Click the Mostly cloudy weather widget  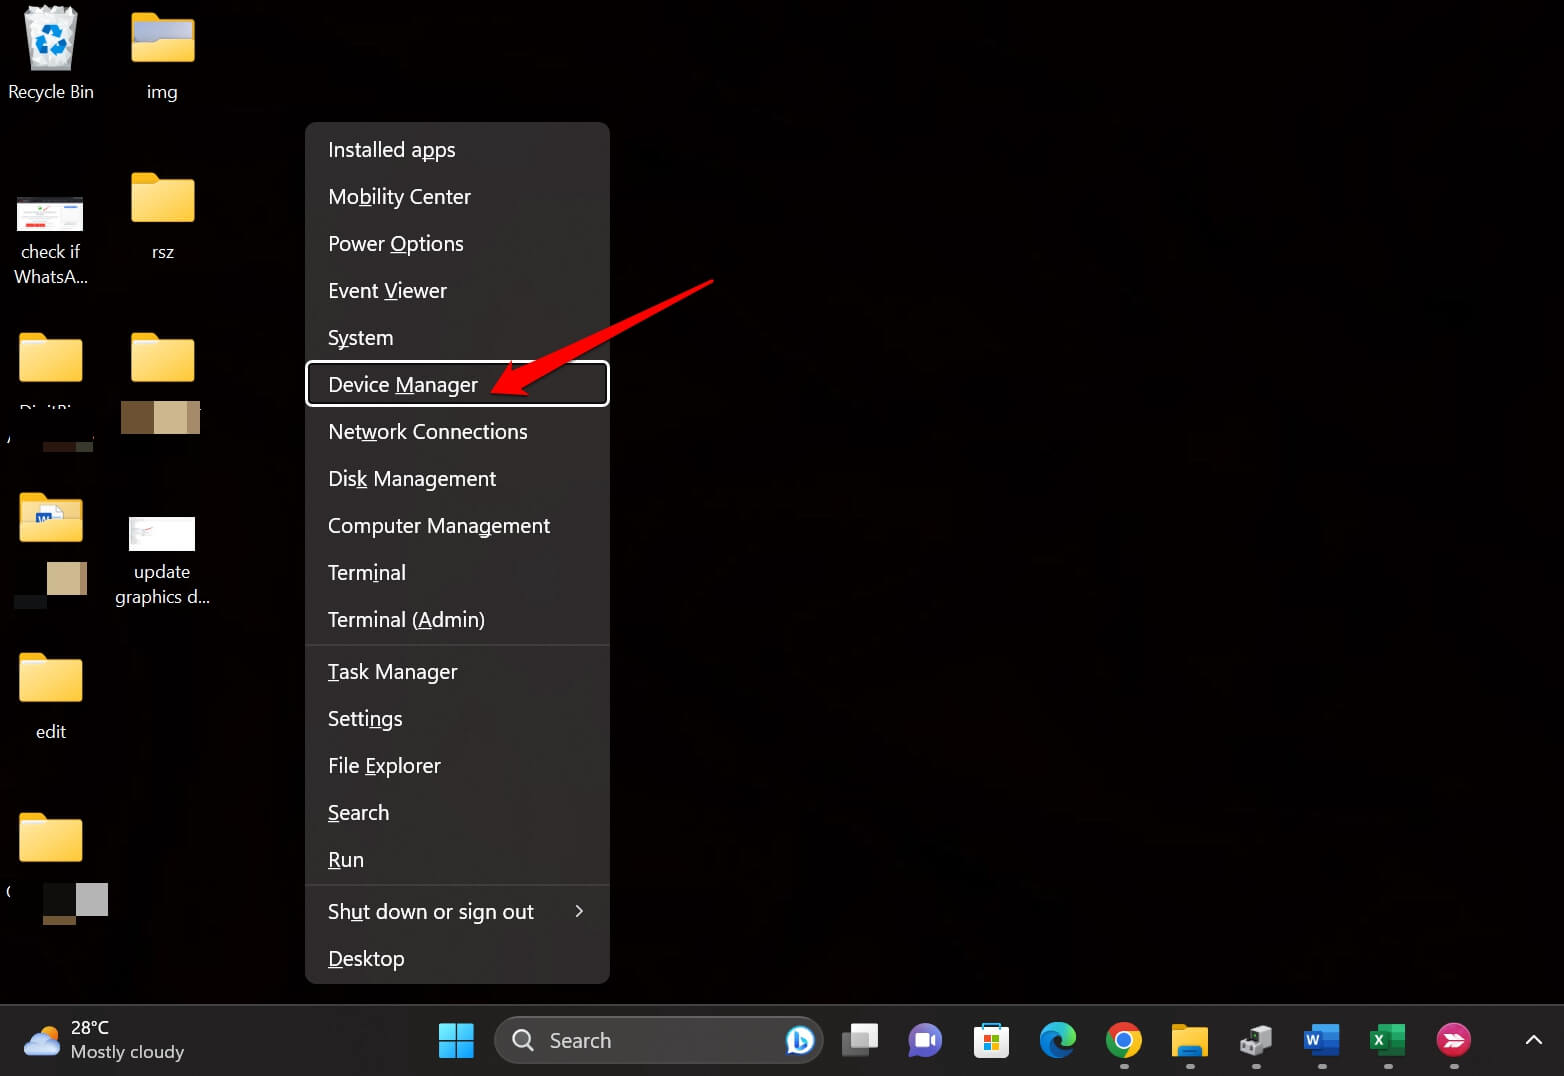[x=103, y=1040]
